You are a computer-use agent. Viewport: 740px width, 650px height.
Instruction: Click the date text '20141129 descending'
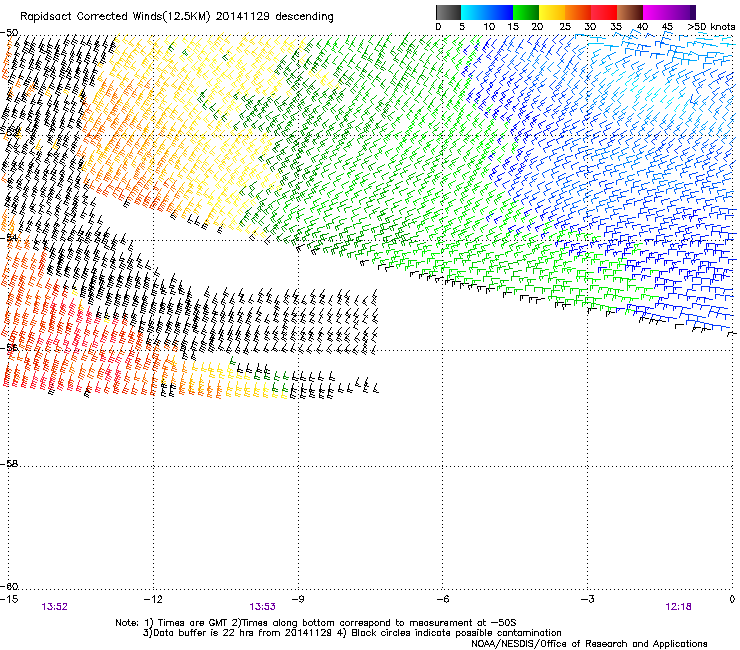tap(275, 17)
